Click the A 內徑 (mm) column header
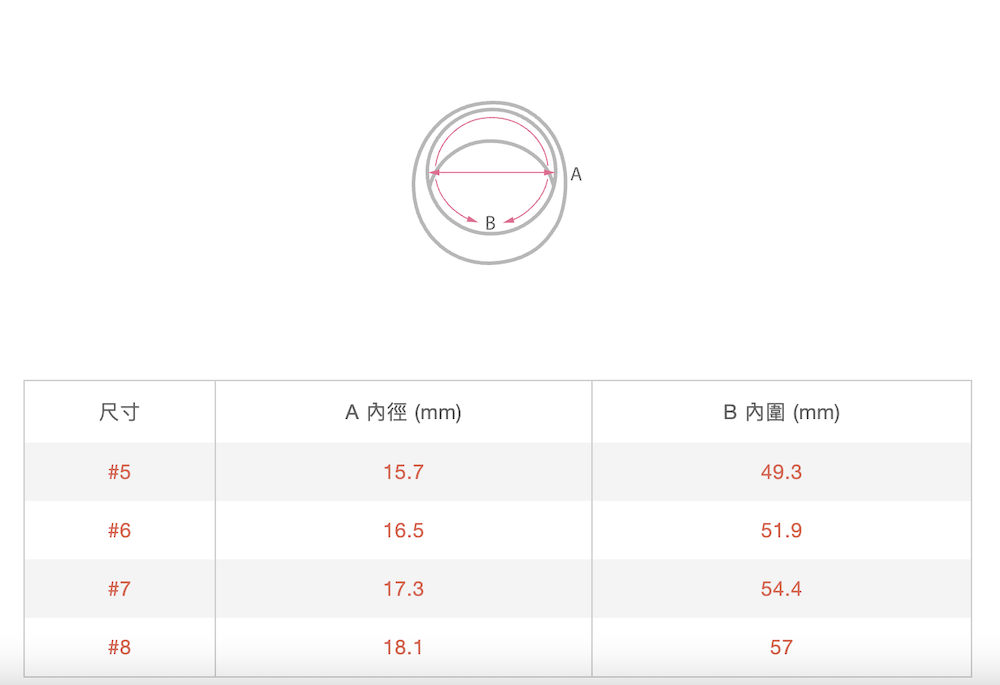The height and width of the screenshot is (685, 1000). tap(403, 412)
